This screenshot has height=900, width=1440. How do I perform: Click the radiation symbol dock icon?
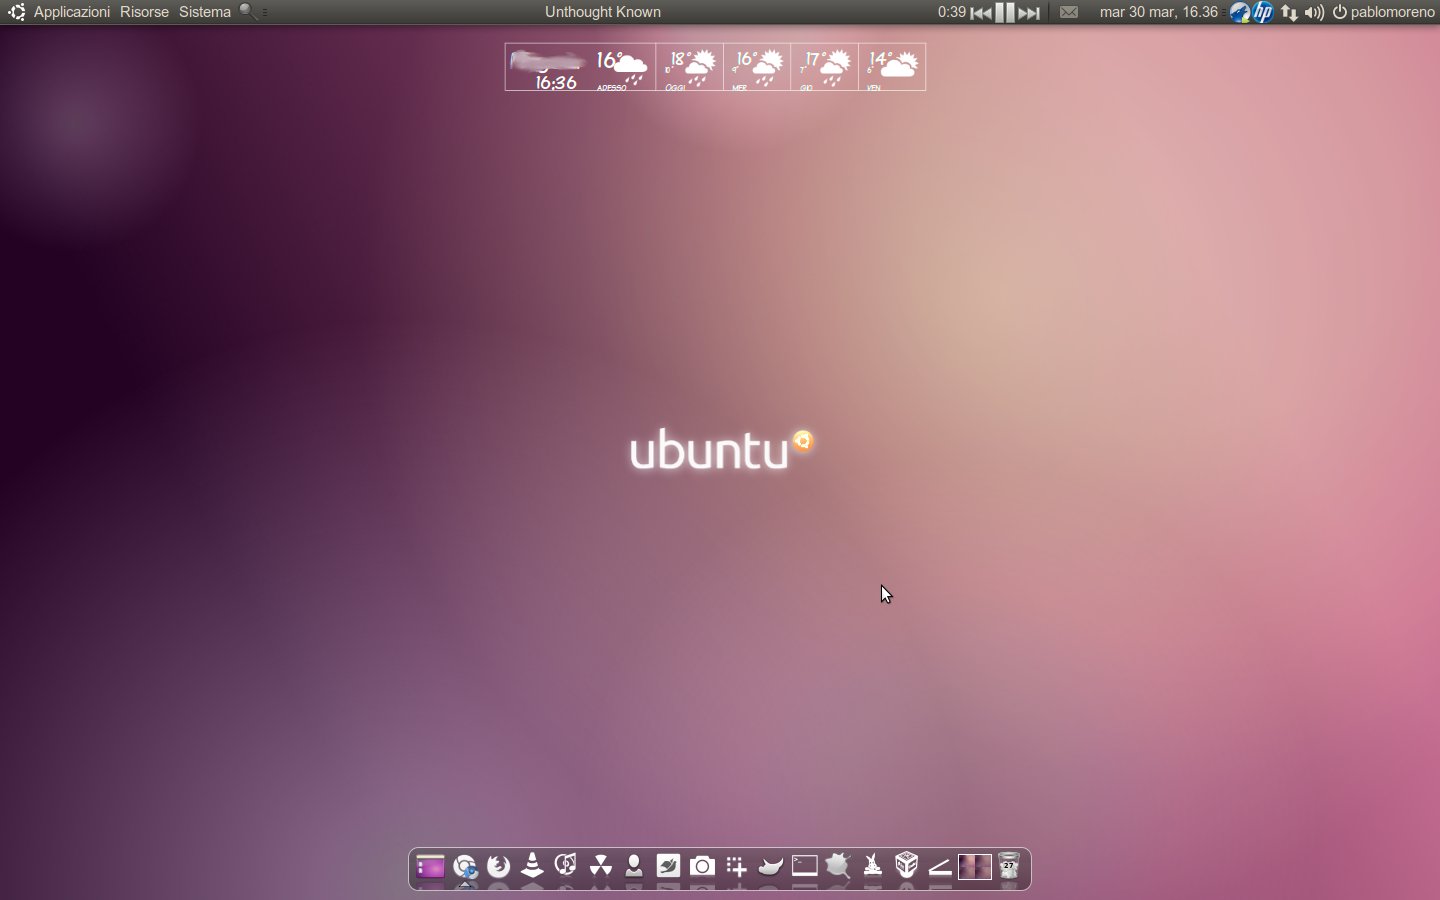point(600,866)
